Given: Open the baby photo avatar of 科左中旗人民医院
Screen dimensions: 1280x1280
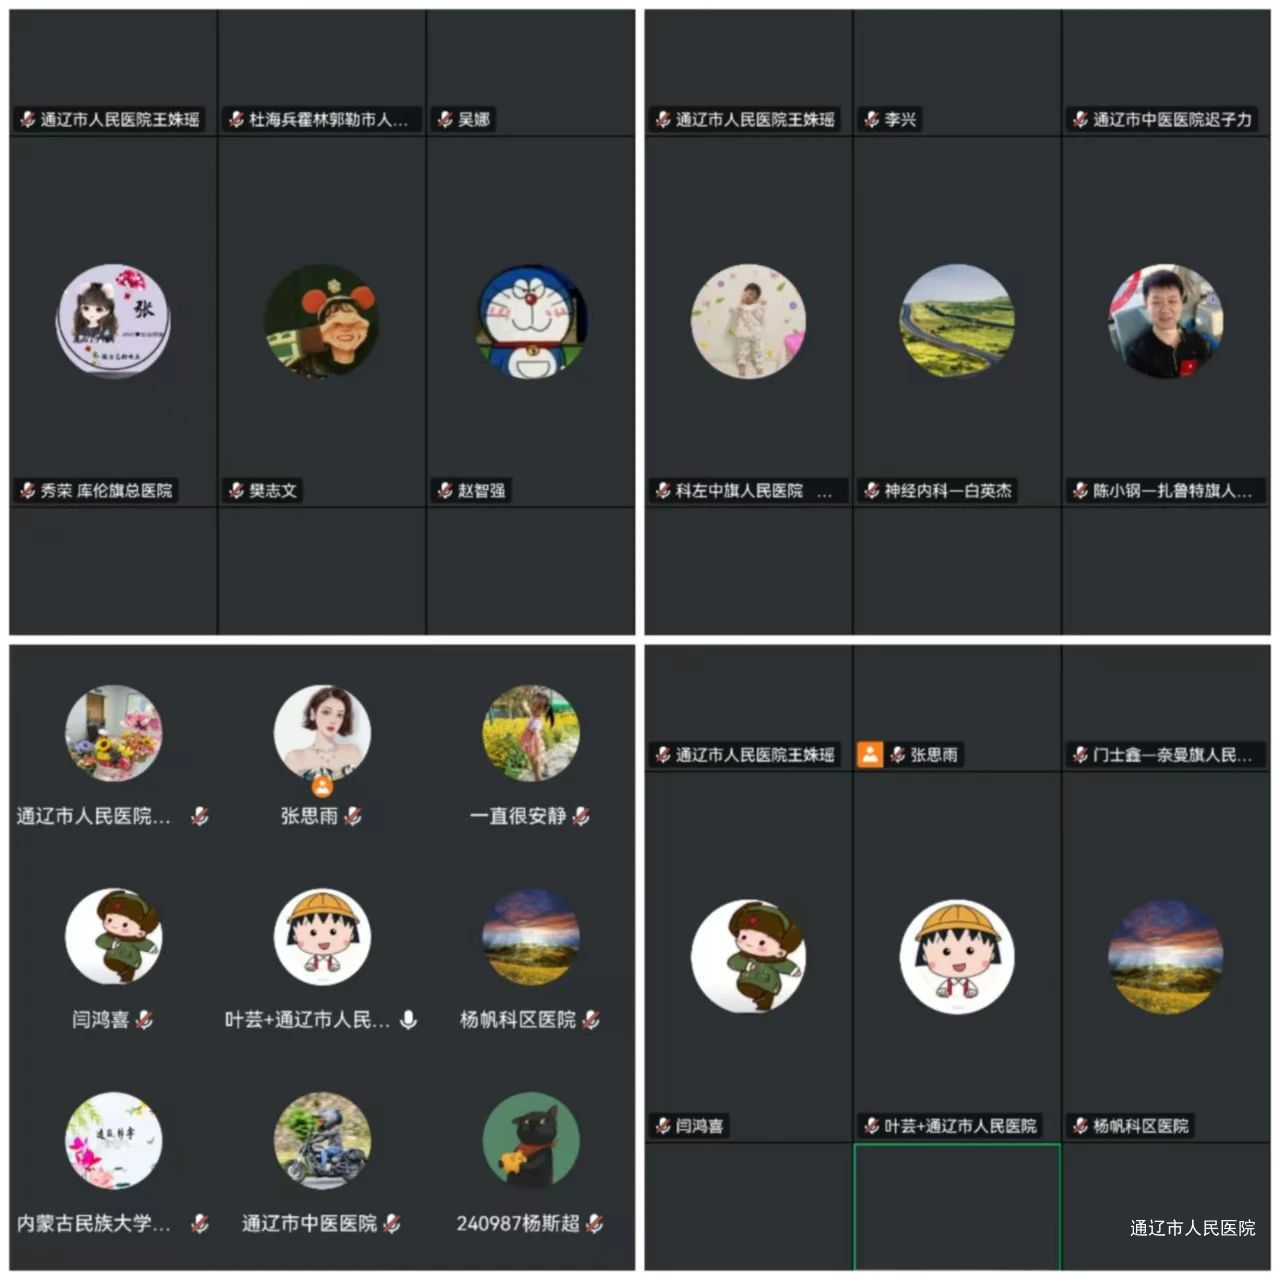Looking at the screenshot, I should (x=748, y=321).
